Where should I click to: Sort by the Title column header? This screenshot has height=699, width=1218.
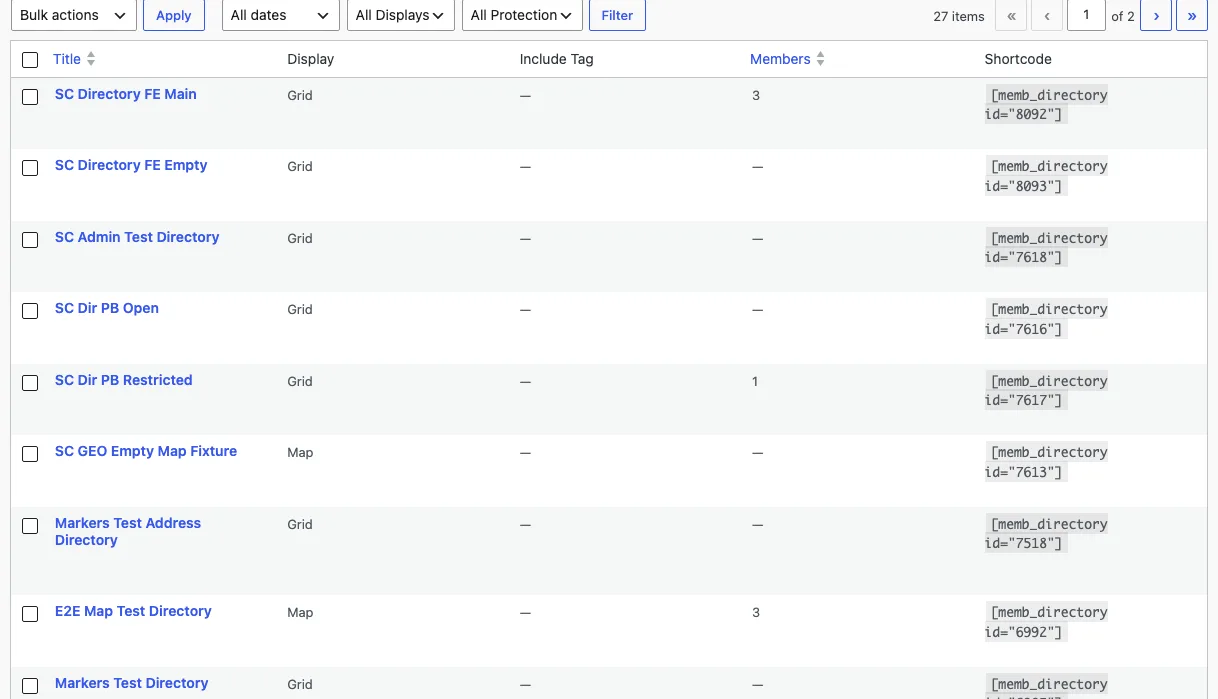tap(67, 59)
